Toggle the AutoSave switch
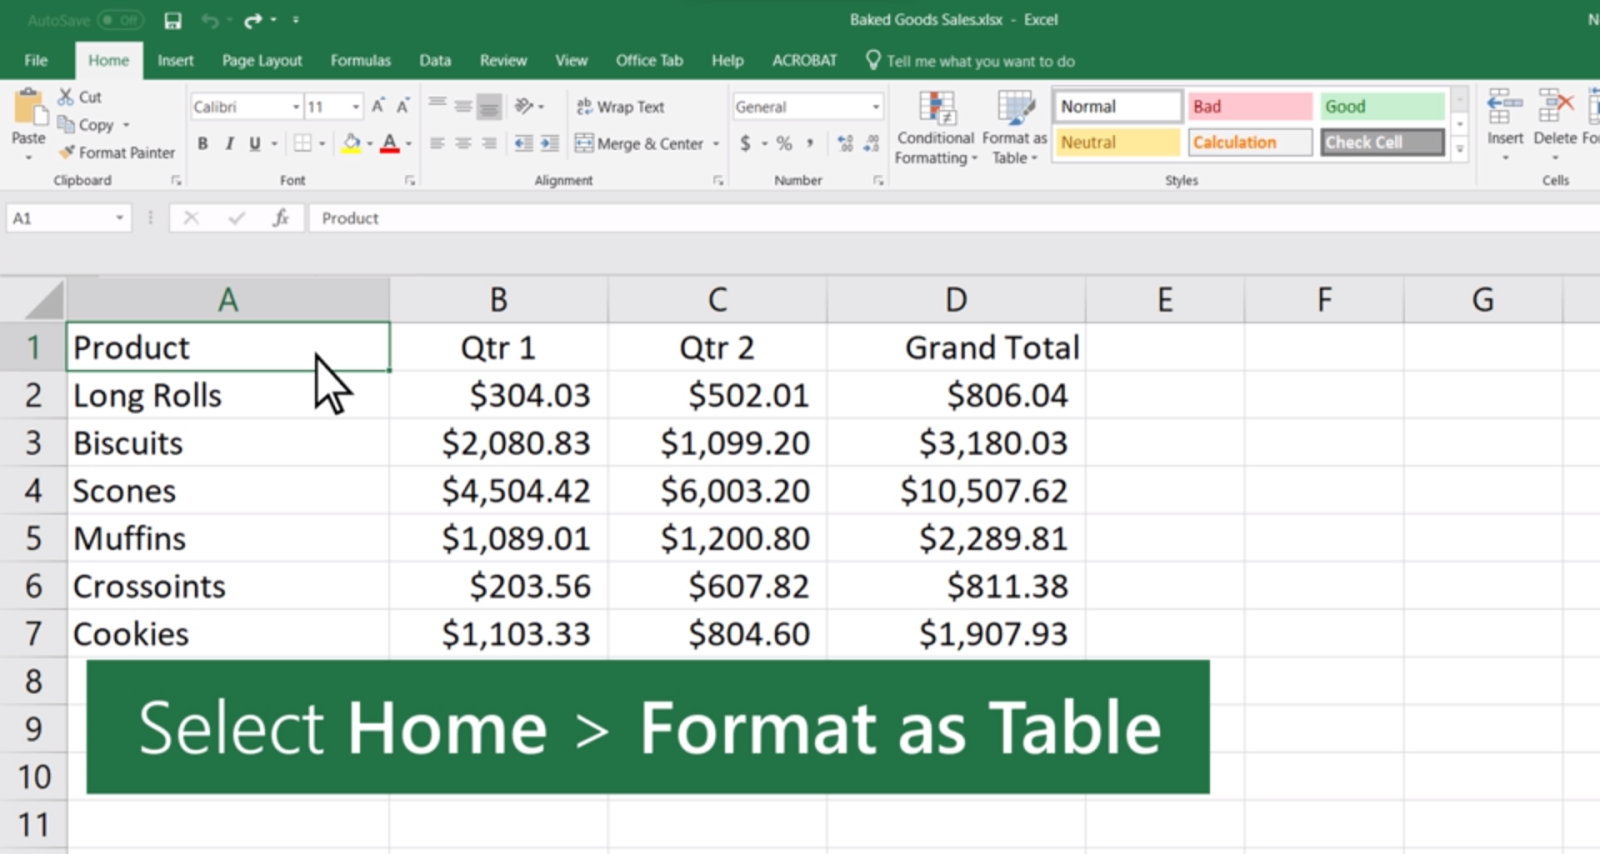Image resolution: width=1600 pixels, height=854 pixels. click(x=120, y=20)
